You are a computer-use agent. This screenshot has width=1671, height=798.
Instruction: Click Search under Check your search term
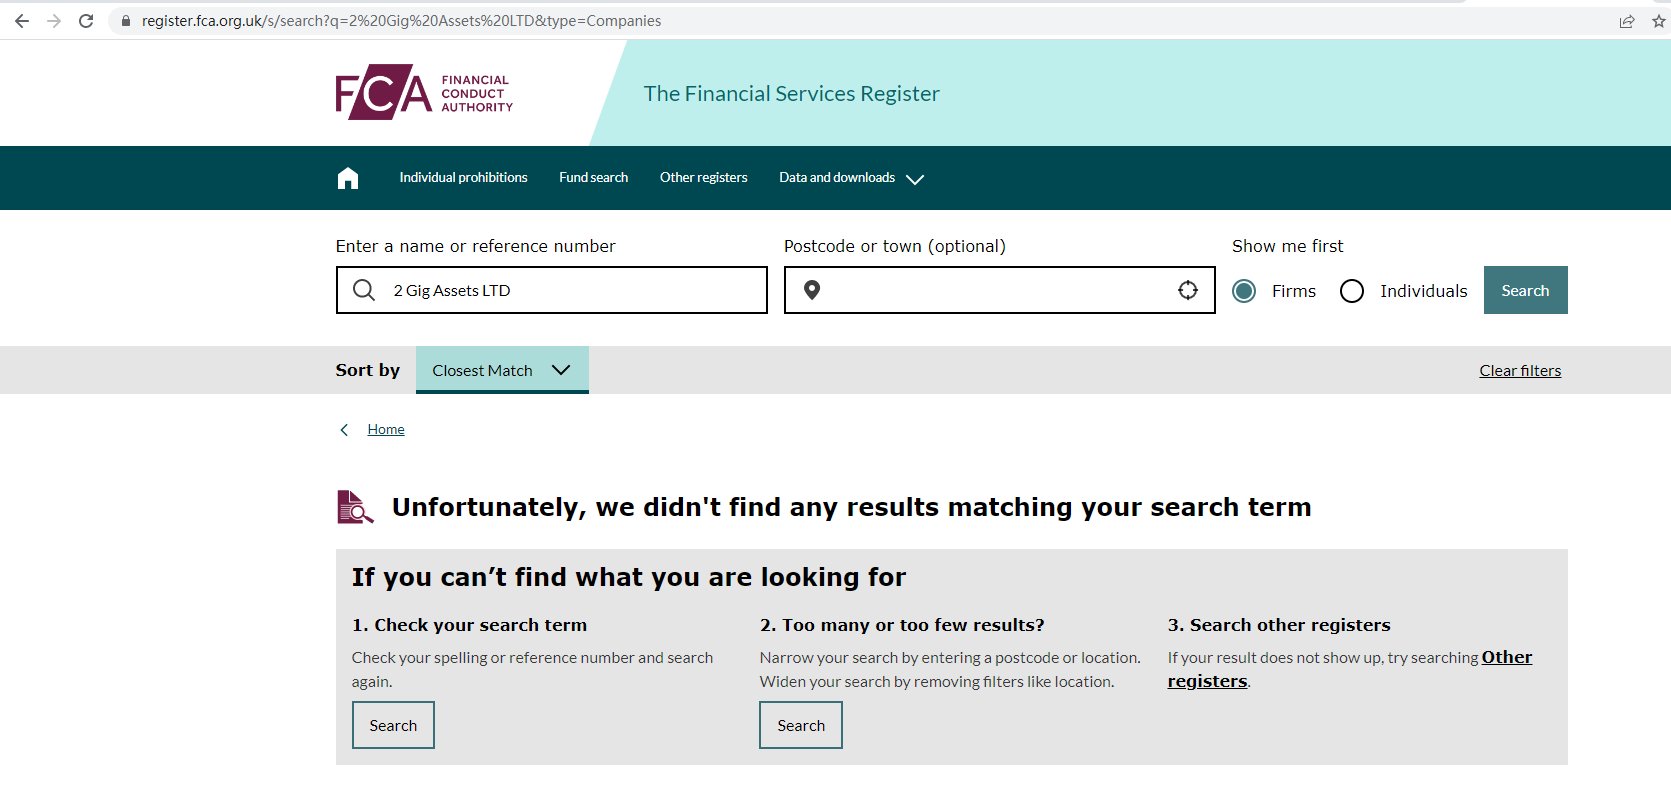pyautogui.click(x=393, y=725)
